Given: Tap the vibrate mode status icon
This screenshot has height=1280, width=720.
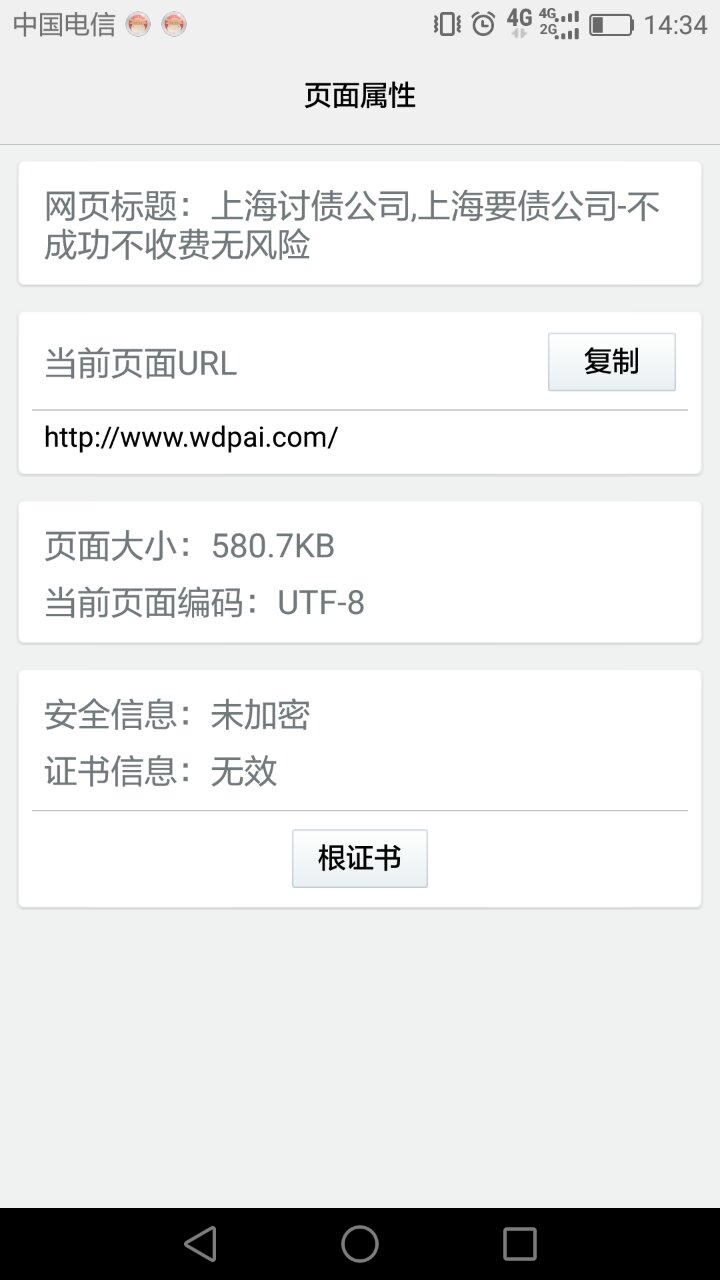Looking at the screenshot, I should [447, 24].
